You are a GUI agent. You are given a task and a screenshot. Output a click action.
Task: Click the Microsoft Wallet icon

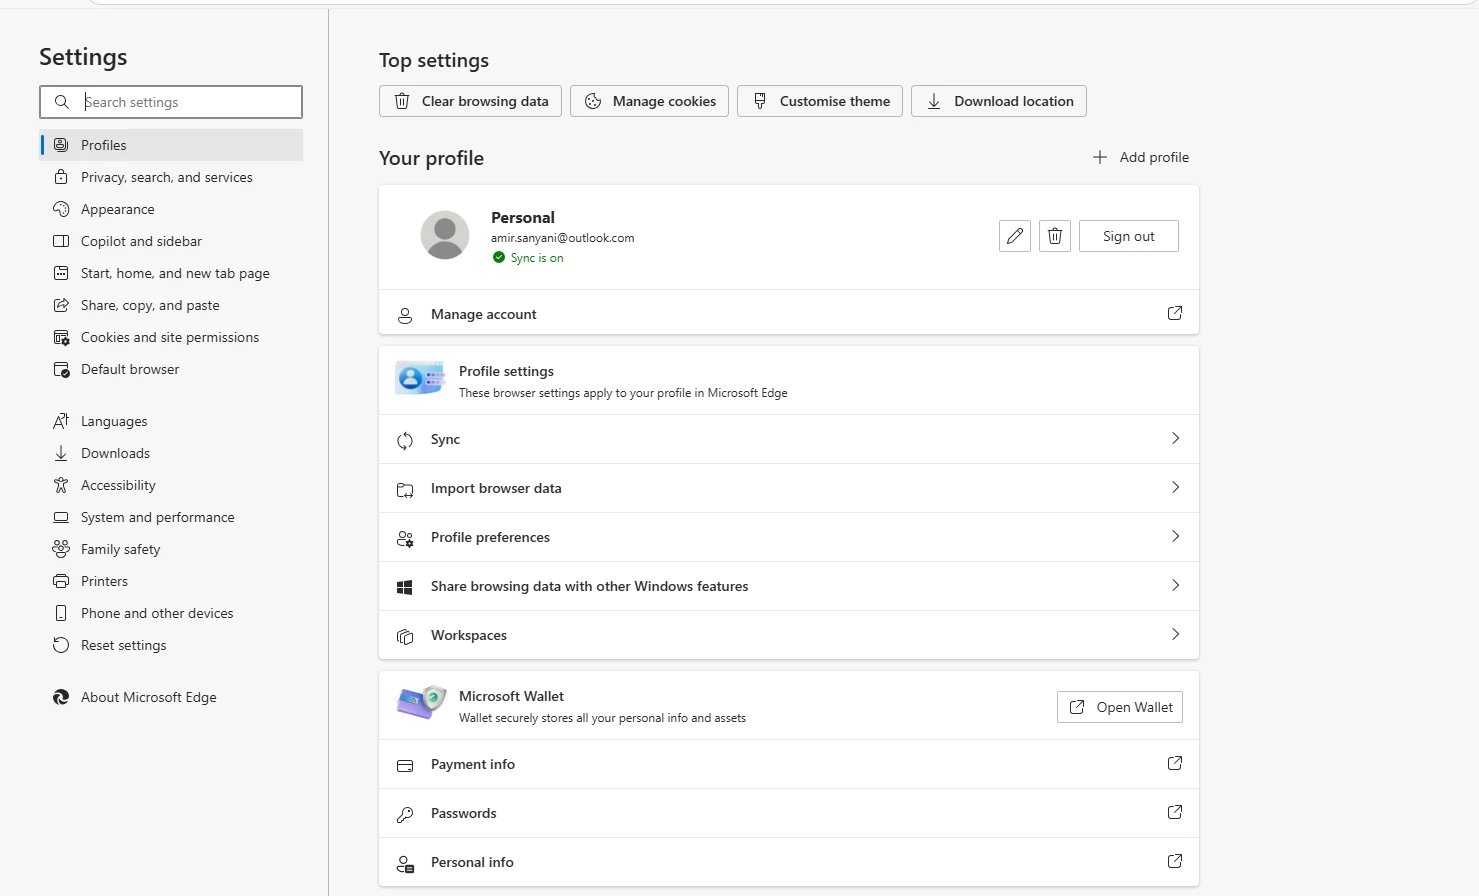click(x=420, y=703)
